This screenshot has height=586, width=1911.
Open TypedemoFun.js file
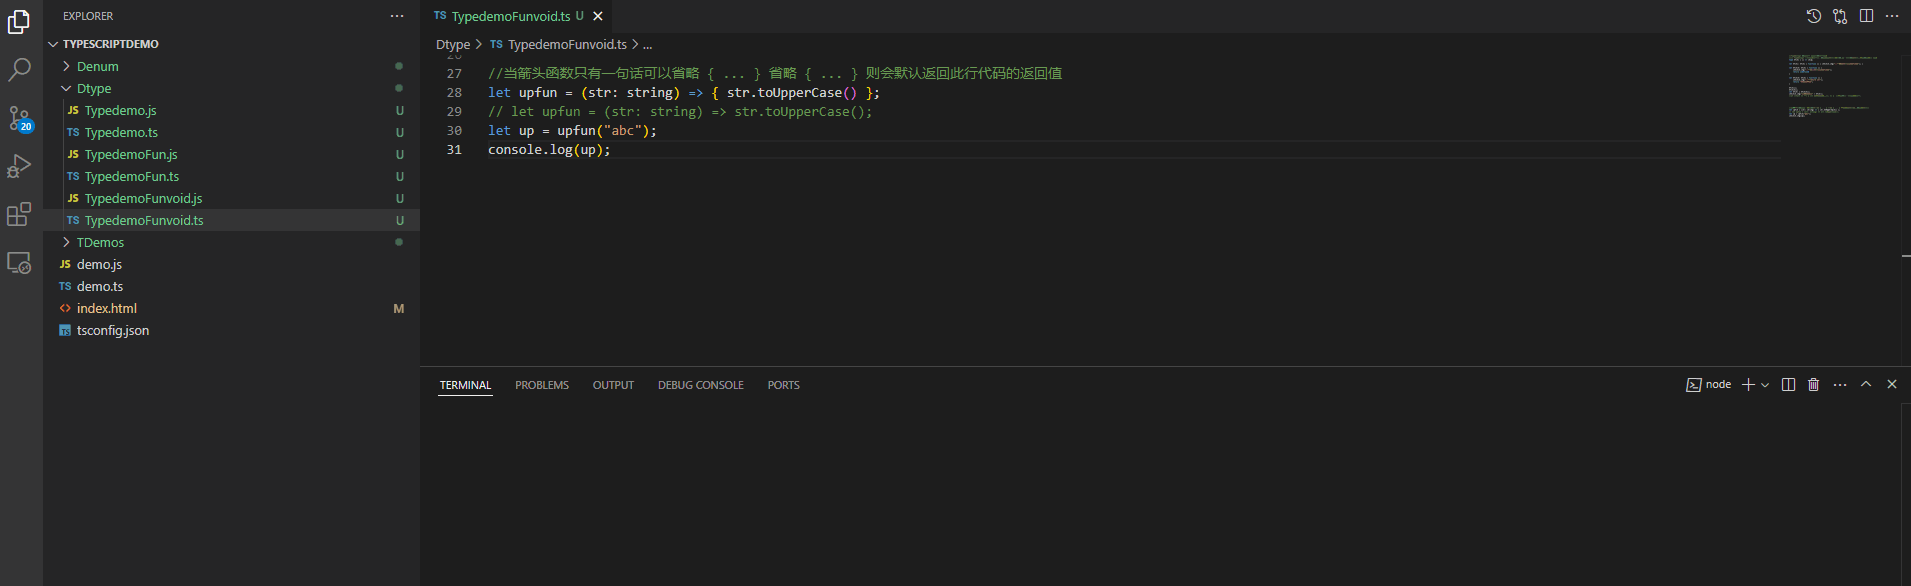(x=232, y=154)
